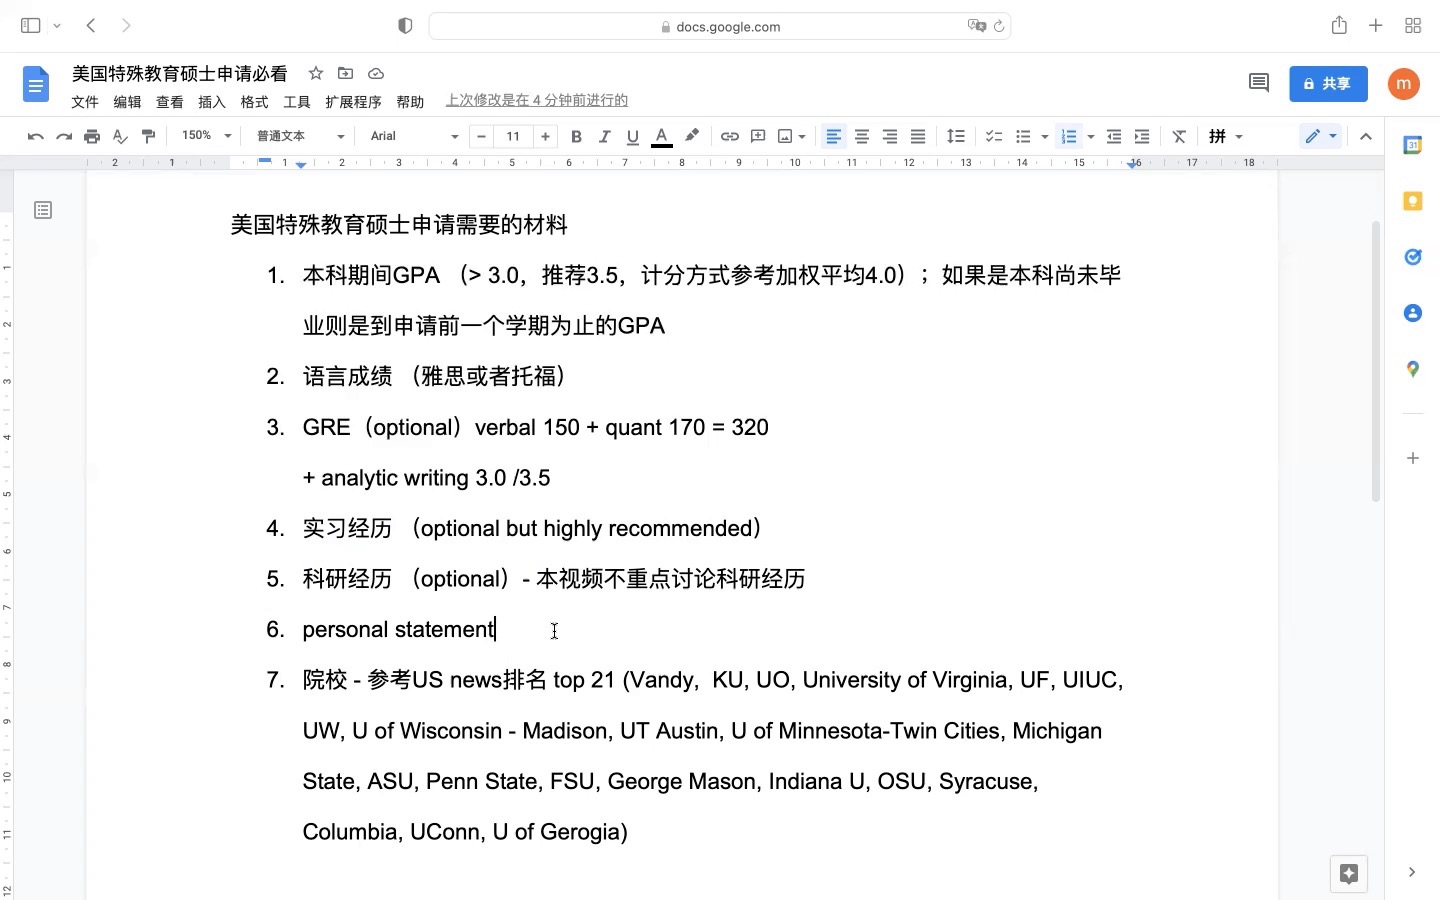Clear formatting from selection
This screenshot has height=900, width=1440.
coord(1180,136)
